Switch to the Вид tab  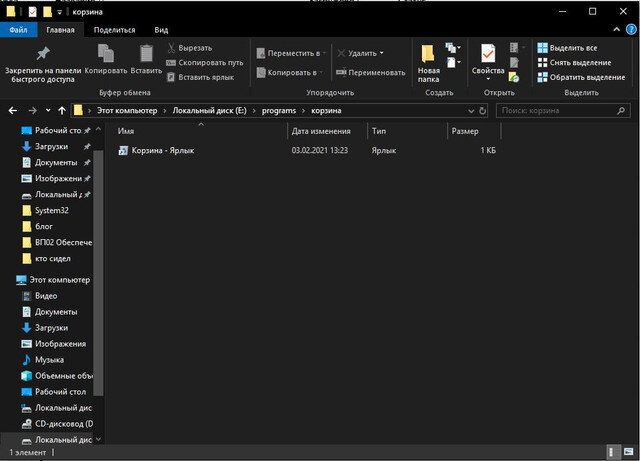[x=161, y=30]
